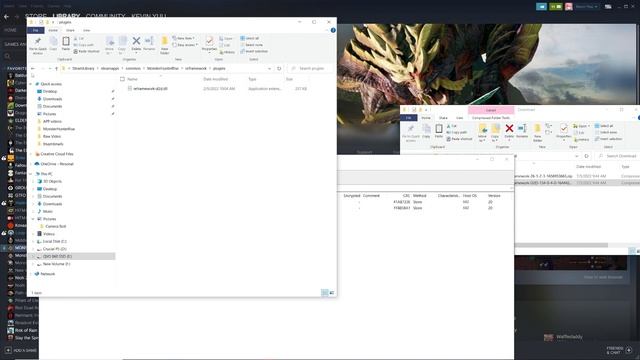Click Search Downloads field
The image size is (640, 360).
(618, 156)
